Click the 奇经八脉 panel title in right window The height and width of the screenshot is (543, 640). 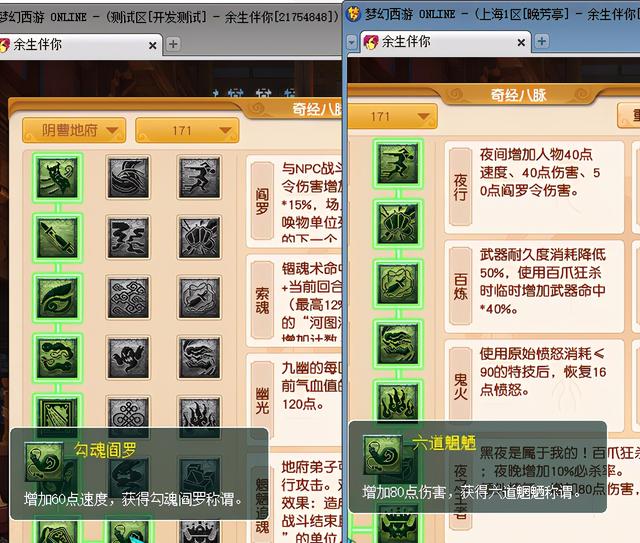pyautogui.click(x=518, y=96)
